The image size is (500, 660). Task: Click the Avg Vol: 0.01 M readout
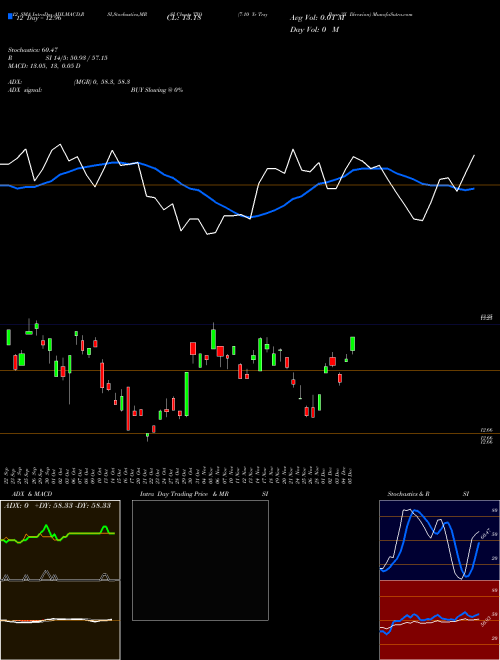click(x=317, y=18)
